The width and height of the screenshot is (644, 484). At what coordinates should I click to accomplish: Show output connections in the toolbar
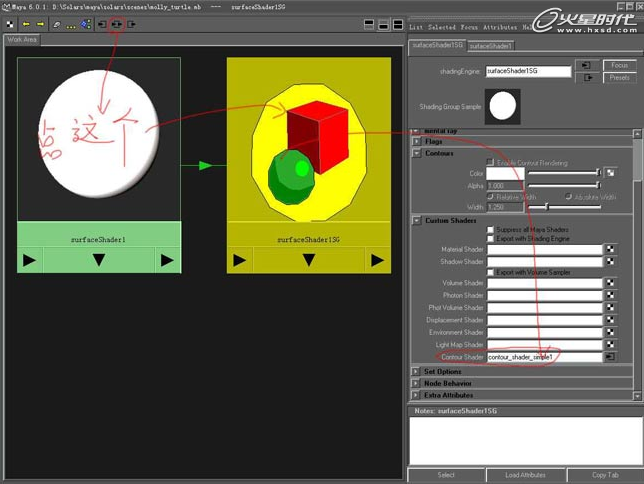[x=131, y=25]
